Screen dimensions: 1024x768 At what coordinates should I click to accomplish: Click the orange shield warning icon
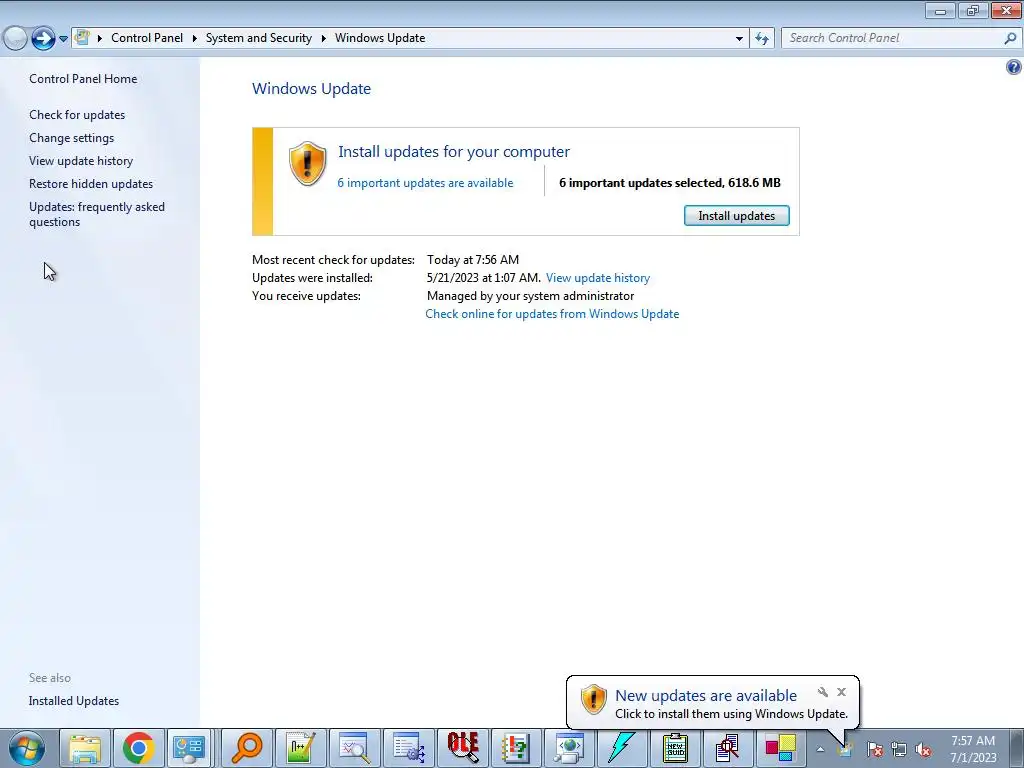[307, 164]
